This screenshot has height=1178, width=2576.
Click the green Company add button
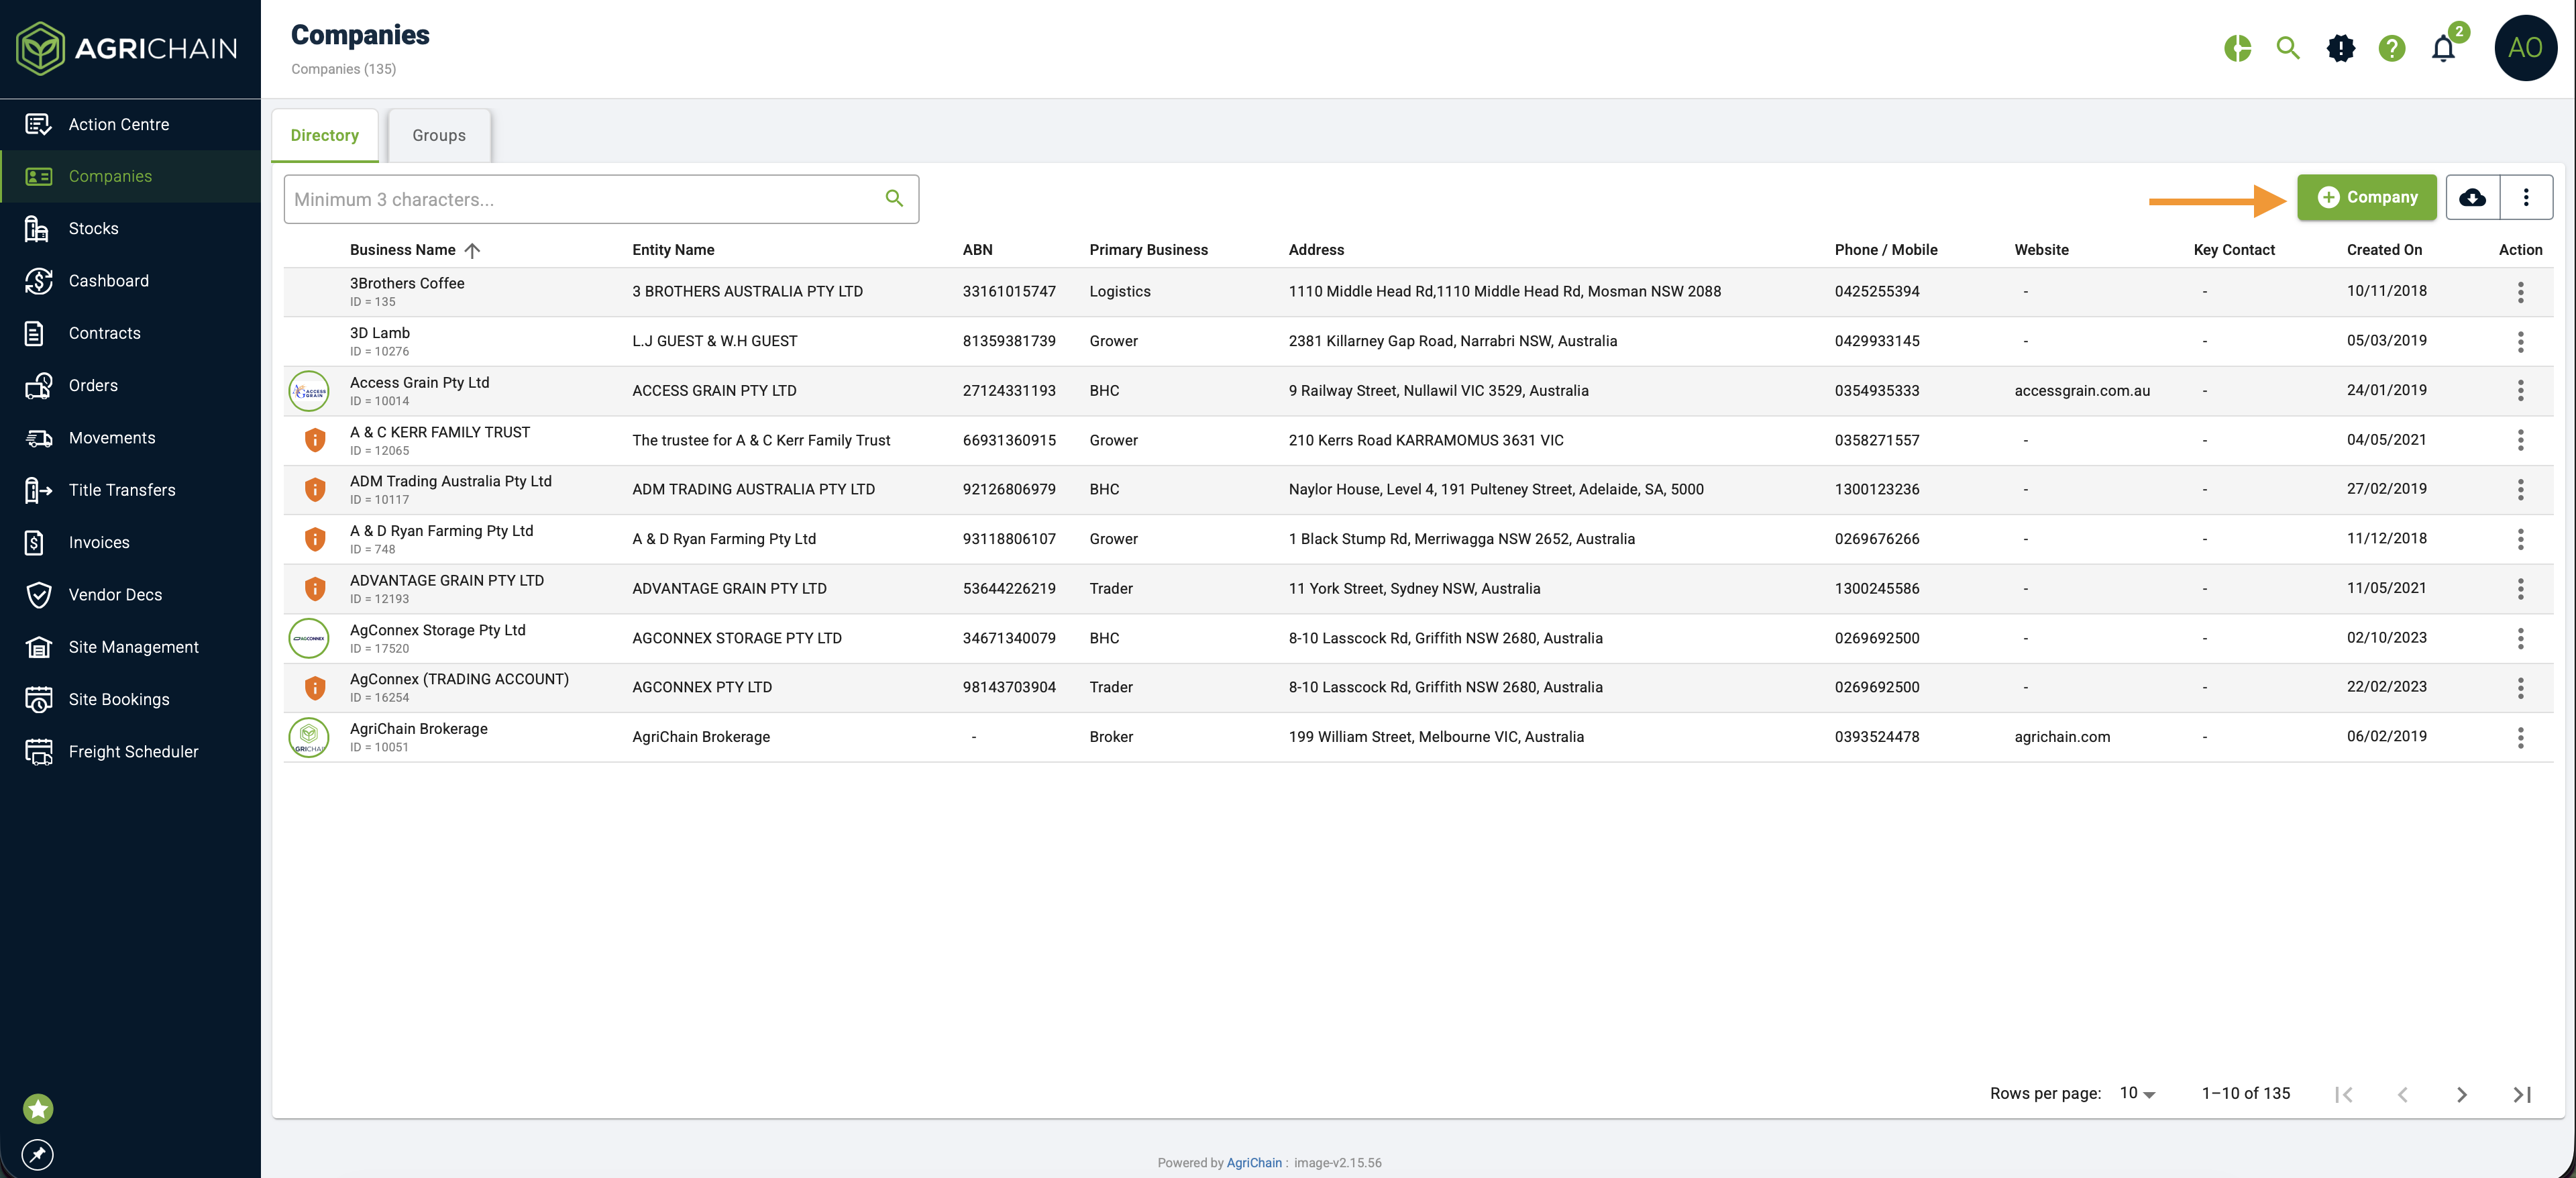(x=2367, y=197)
